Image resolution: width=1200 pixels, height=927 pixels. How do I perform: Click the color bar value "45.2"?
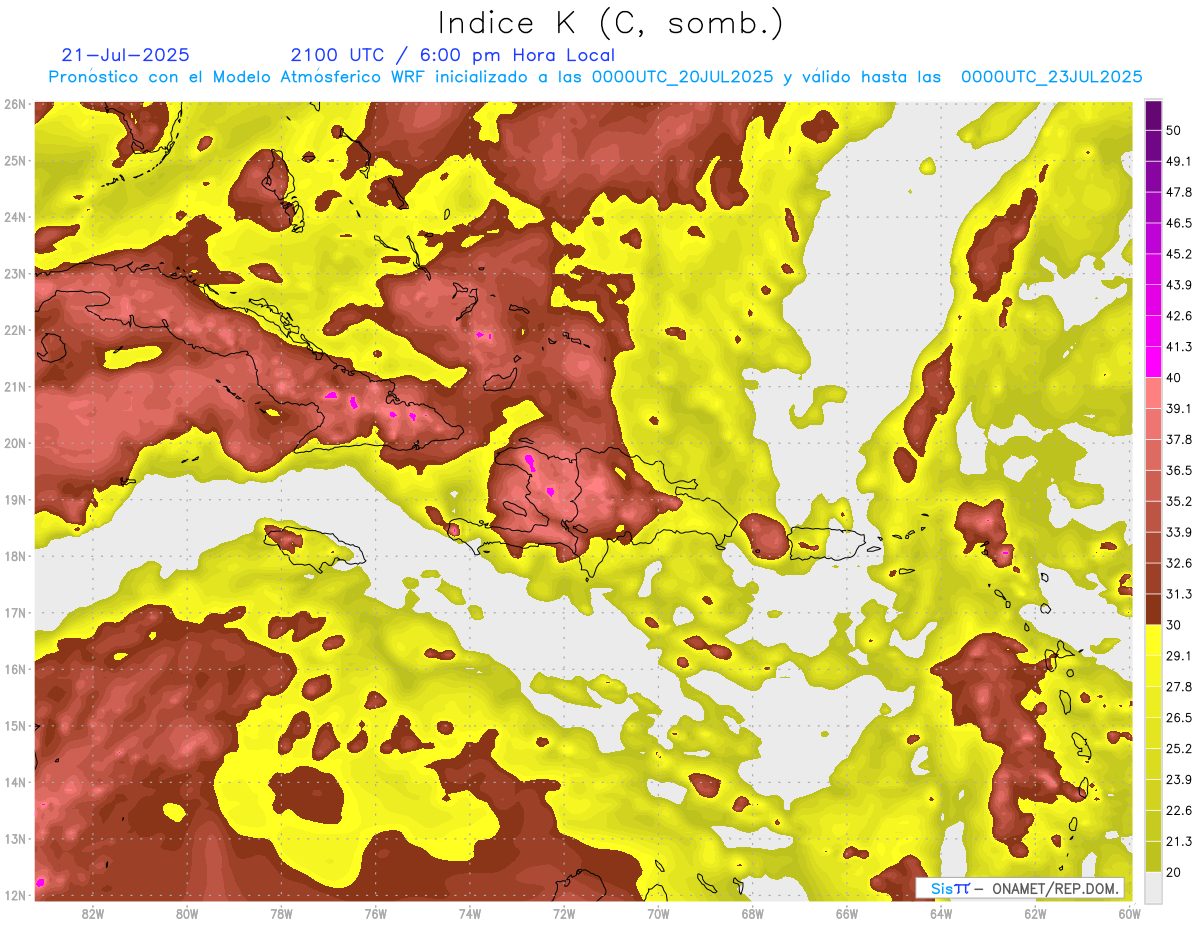point(1179,254)
